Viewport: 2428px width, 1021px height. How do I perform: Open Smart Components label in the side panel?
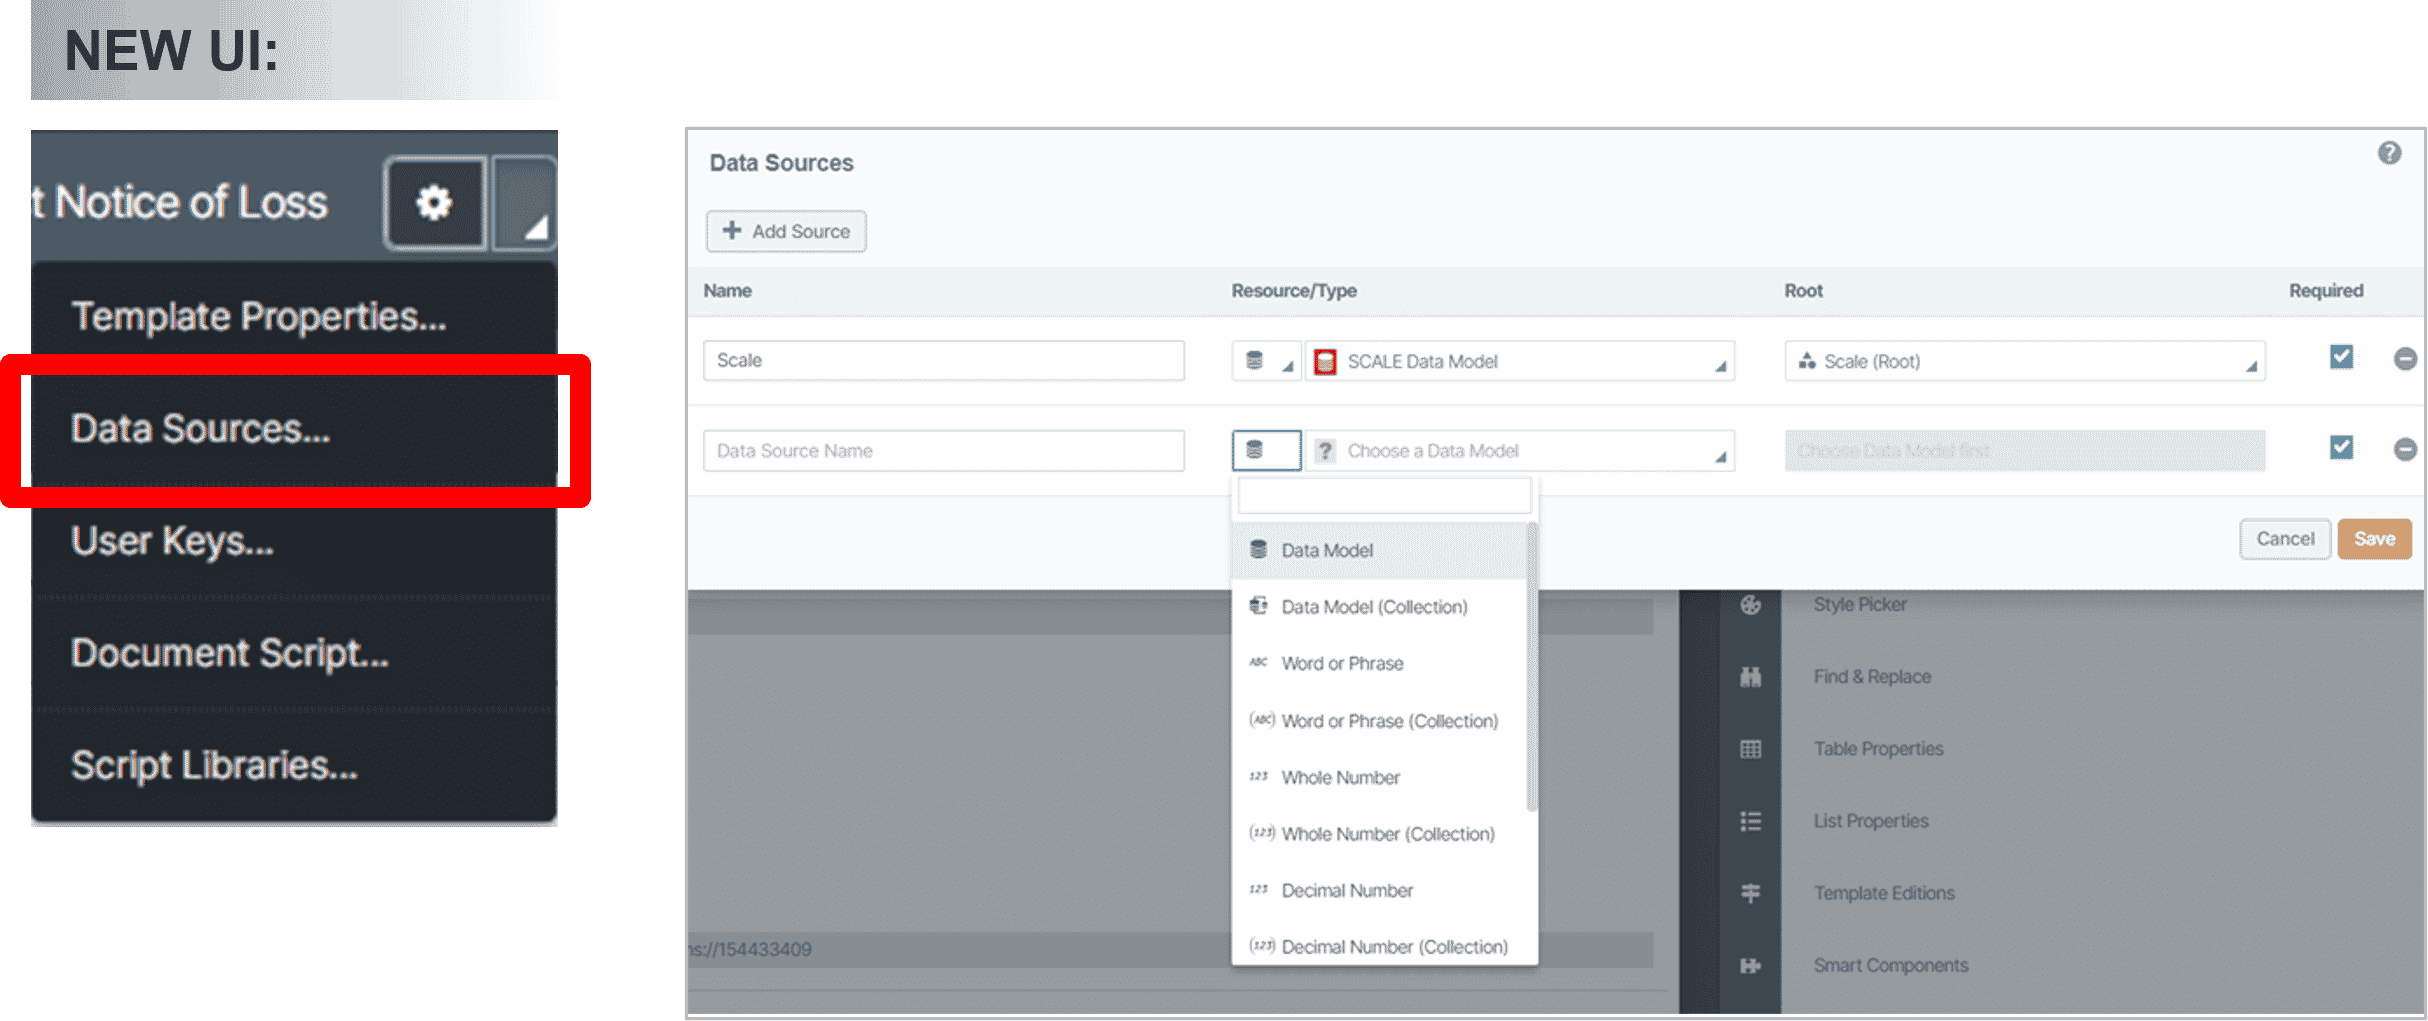tap(1890, 965)
